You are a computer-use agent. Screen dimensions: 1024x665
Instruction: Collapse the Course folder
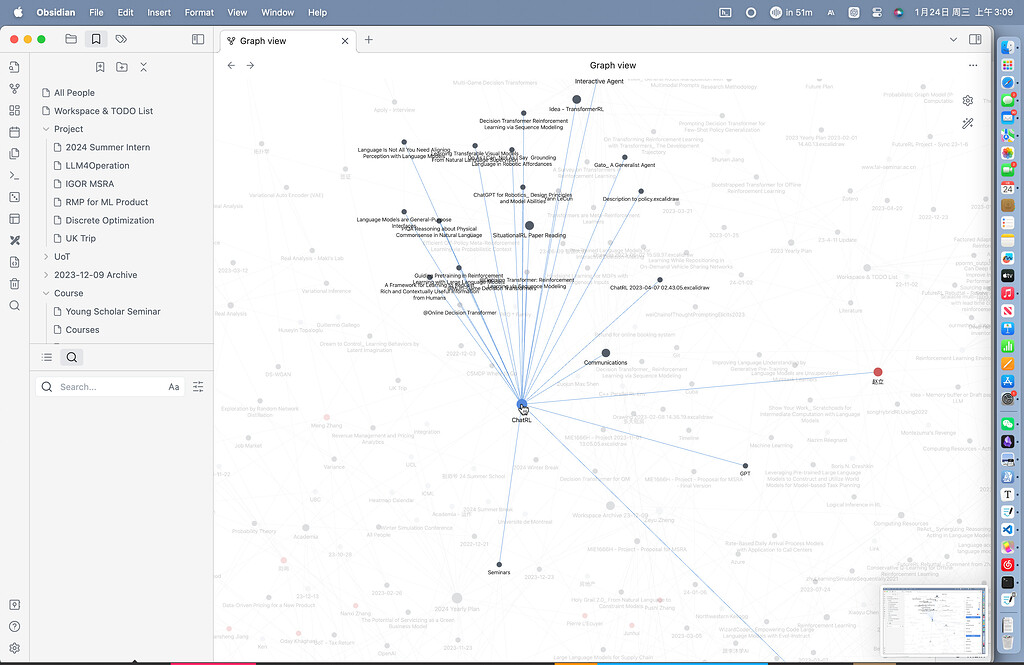[x=44, y=292]
